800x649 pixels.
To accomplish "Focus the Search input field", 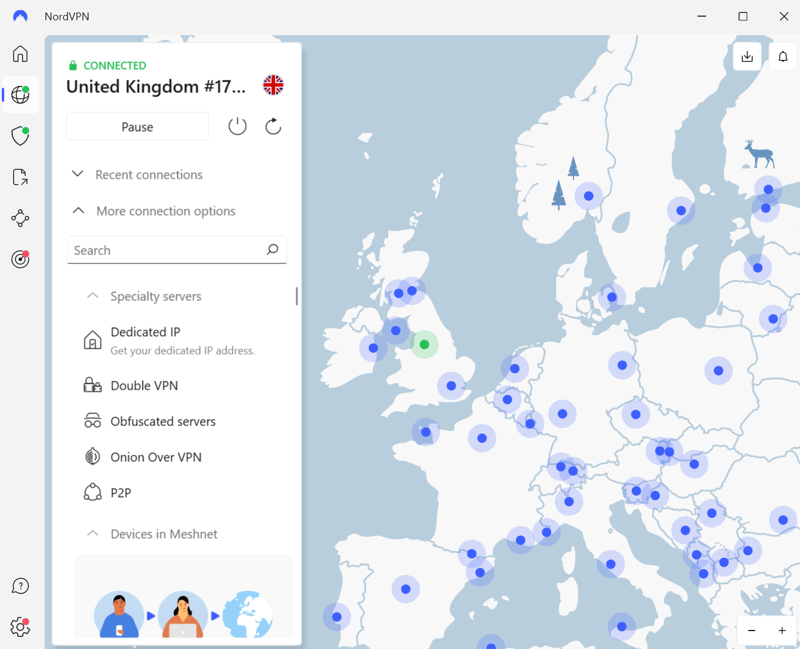I will (x=177, y=249).
